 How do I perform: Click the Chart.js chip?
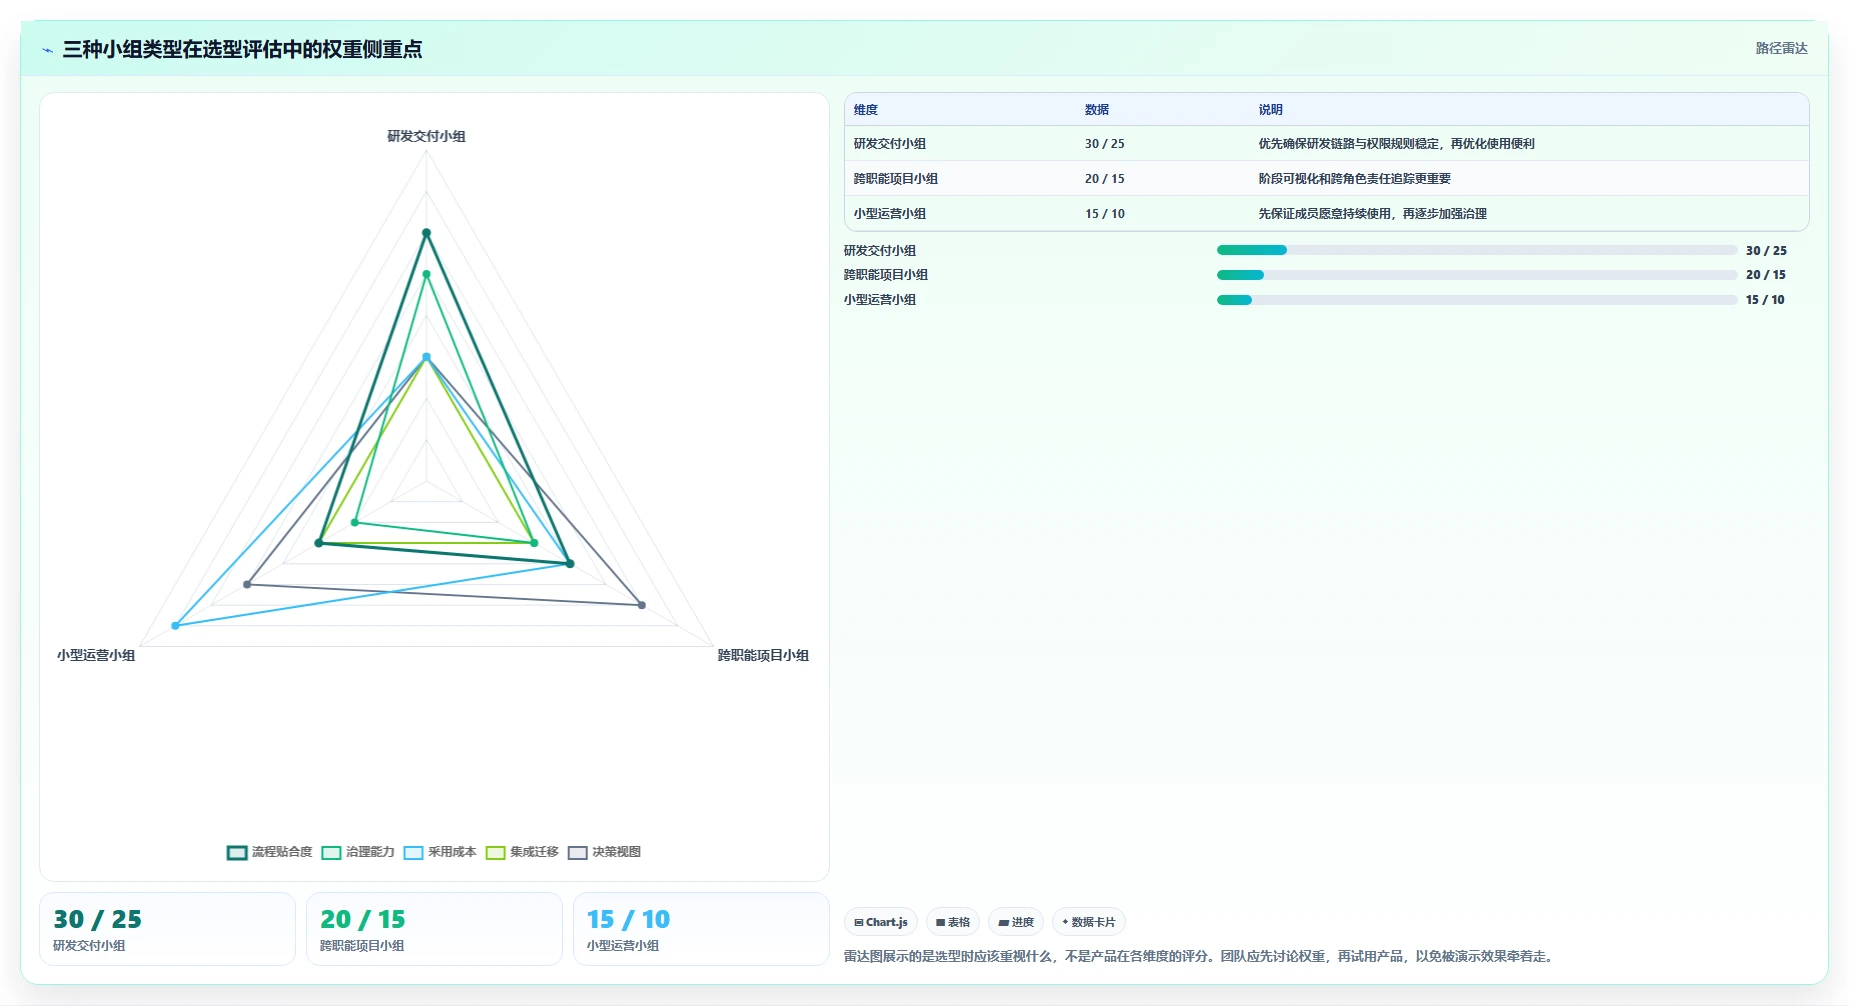click(881, 922)
